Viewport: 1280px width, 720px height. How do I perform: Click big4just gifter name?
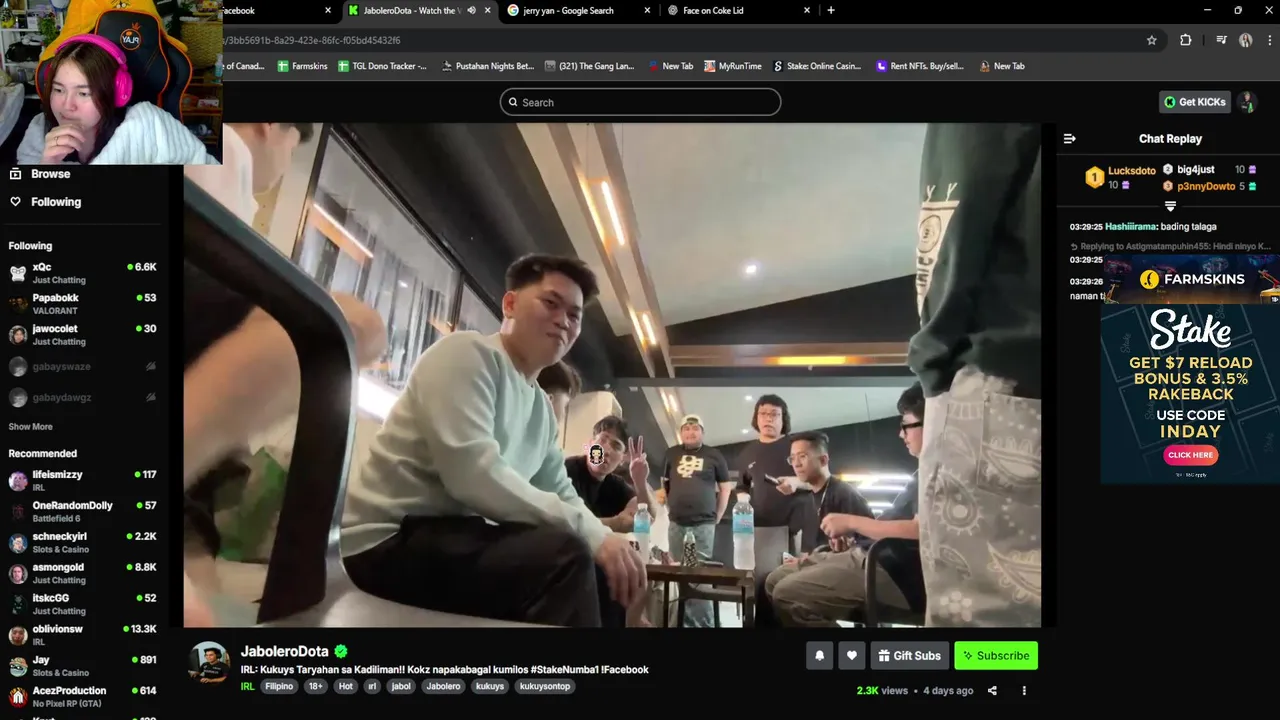[x=1196, y=170]
